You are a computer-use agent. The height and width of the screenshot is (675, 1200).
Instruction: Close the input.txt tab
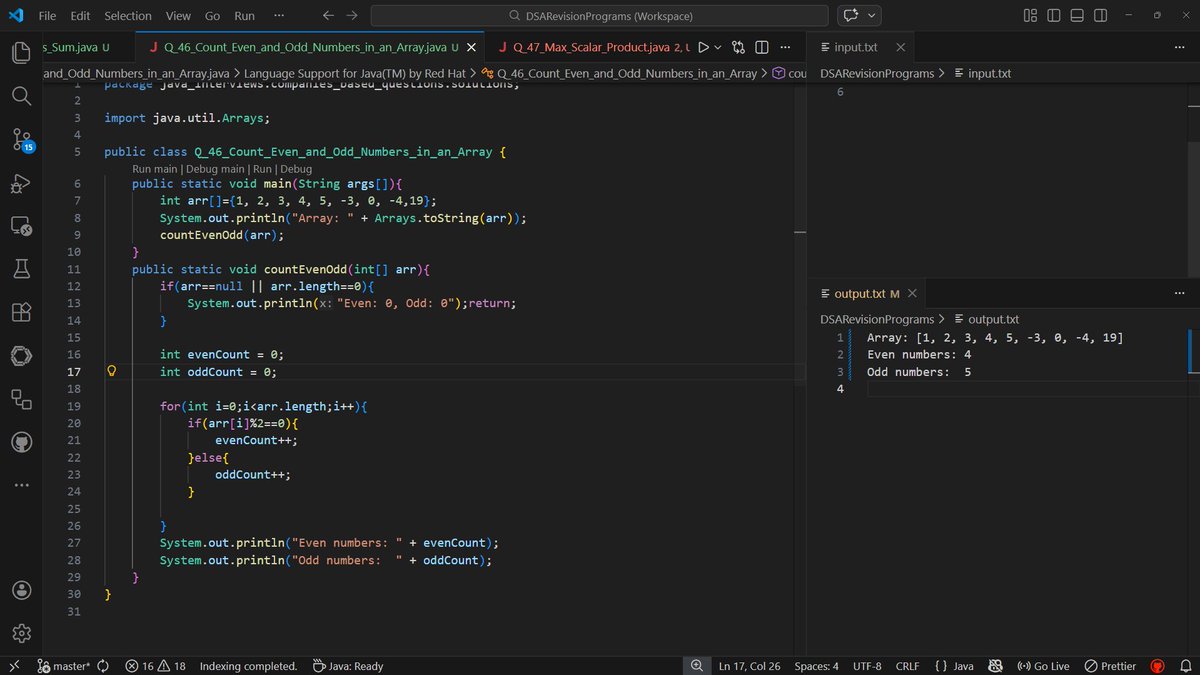[x=900, y=47]
